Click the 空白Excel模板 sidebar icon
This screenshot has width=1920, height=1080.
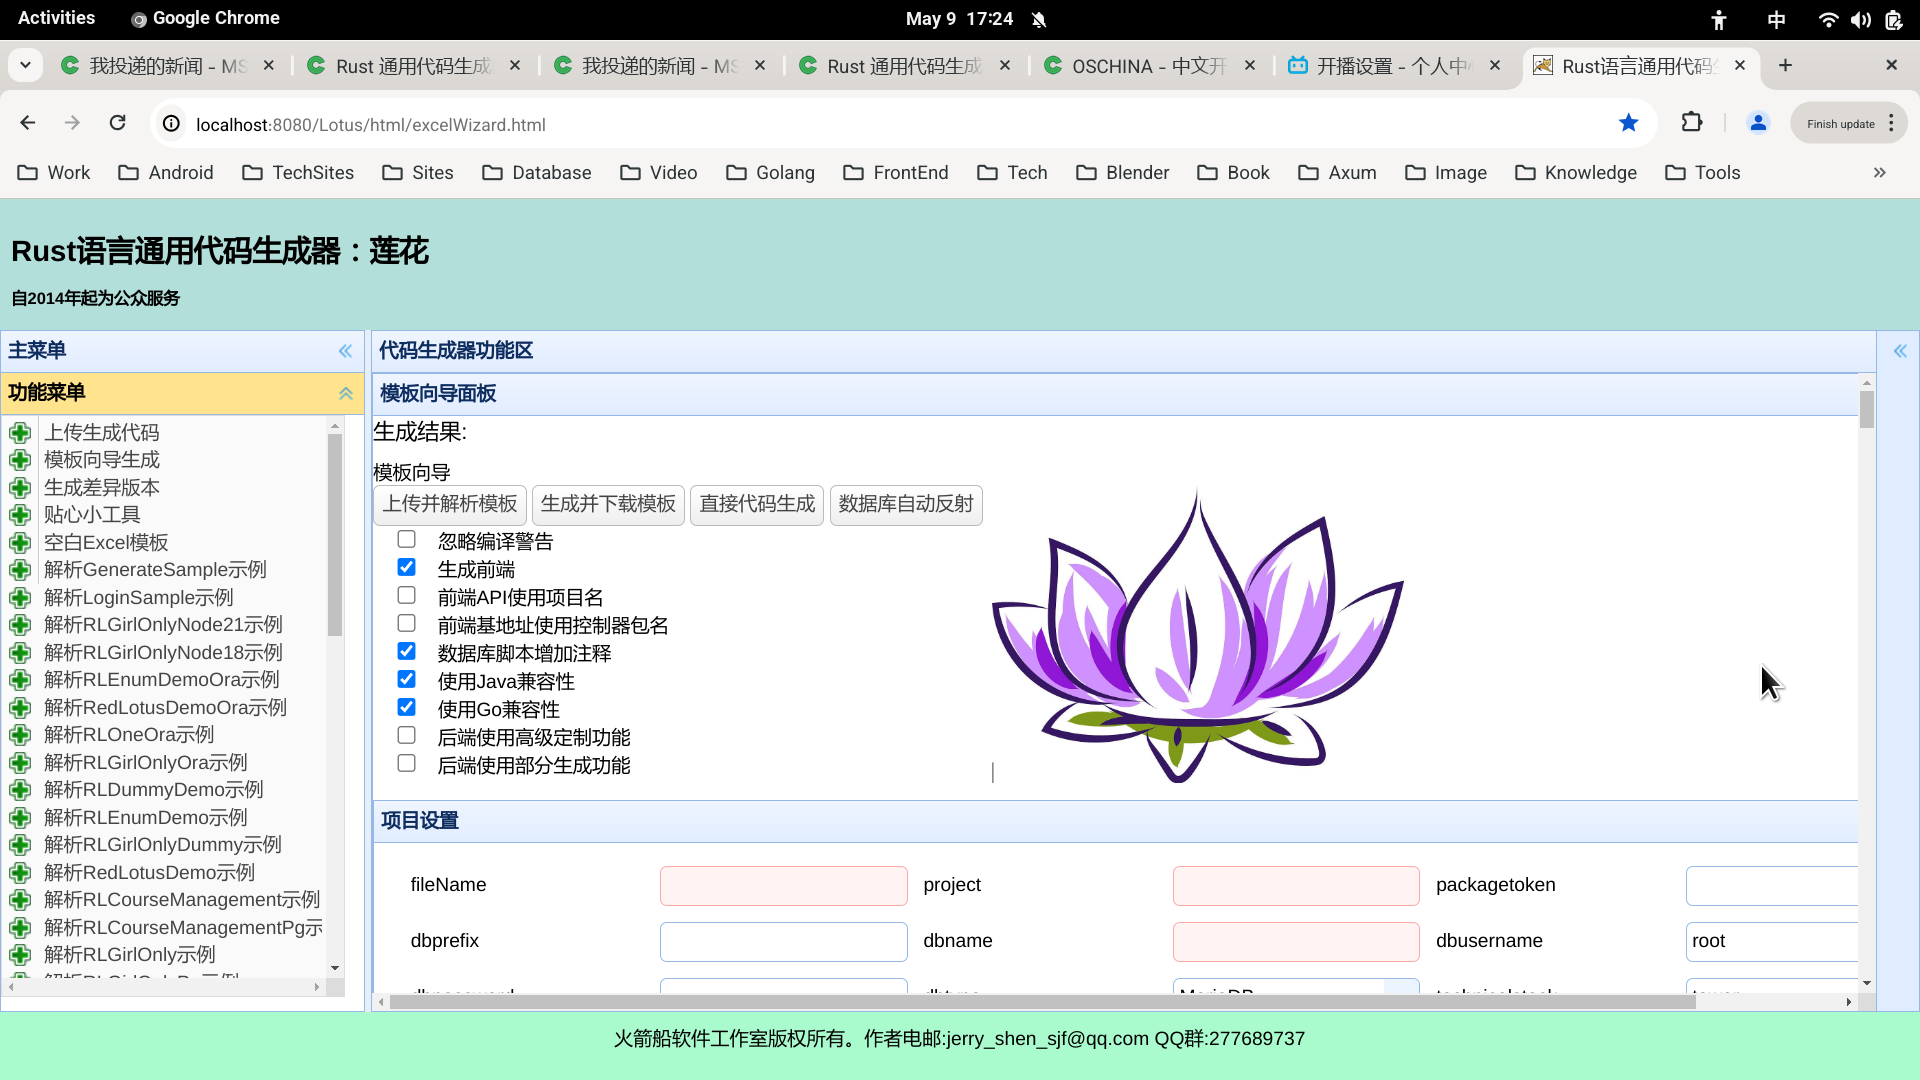coord(22,542)
